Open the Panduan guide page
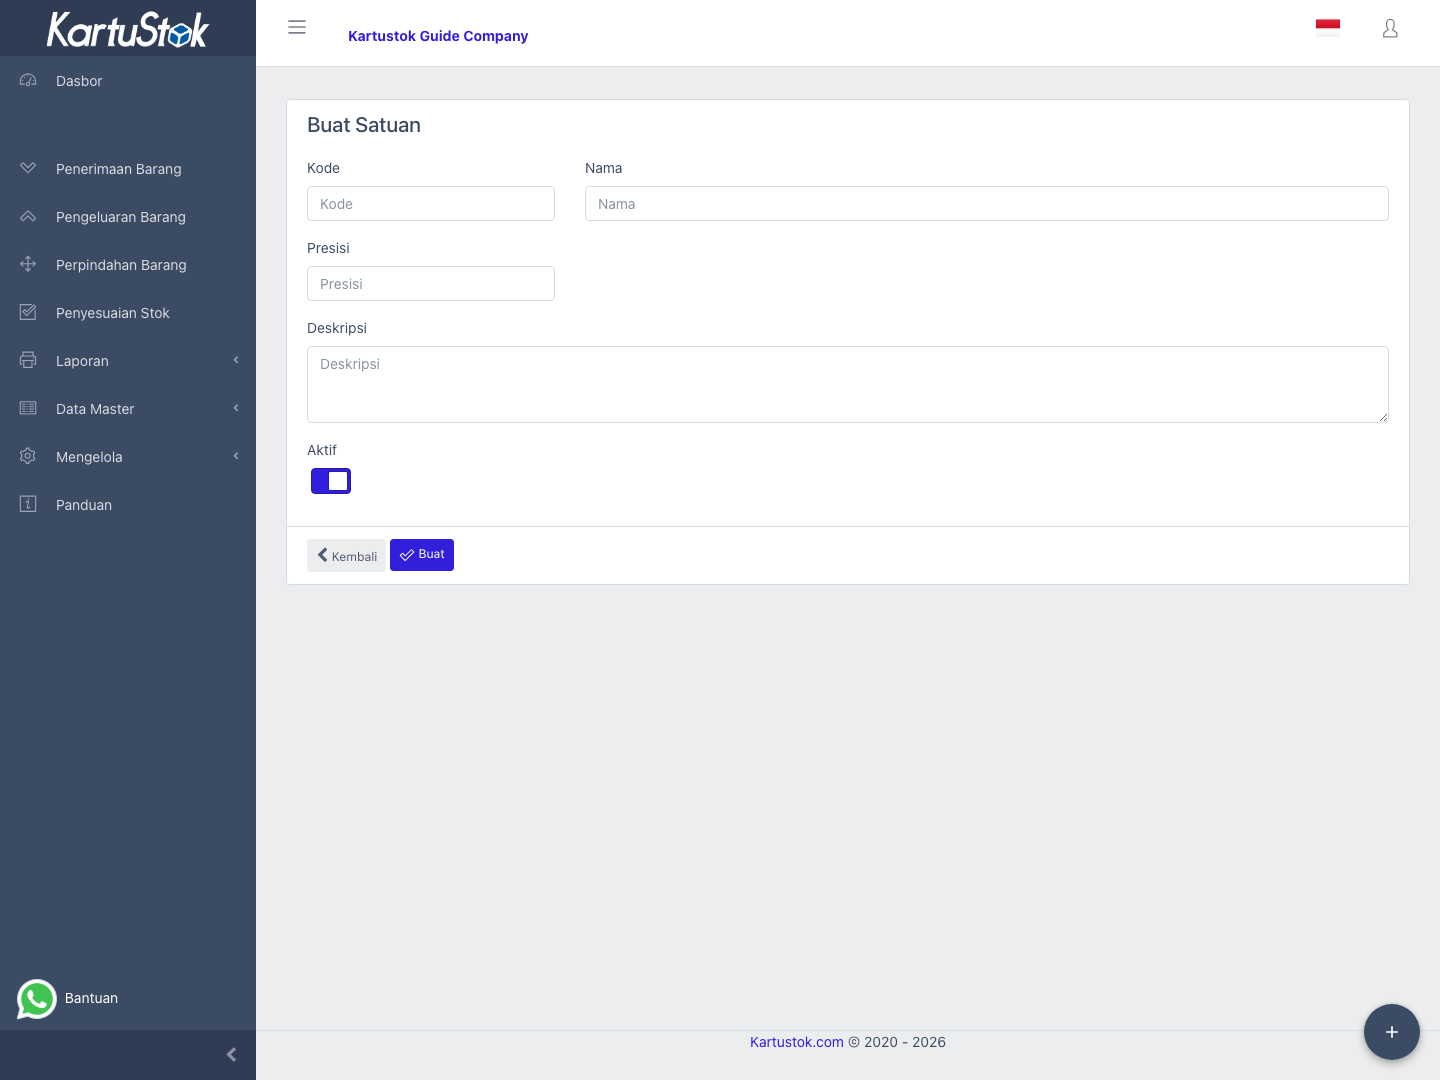This screenshot has width=1440, height=1080. point(128,505)
